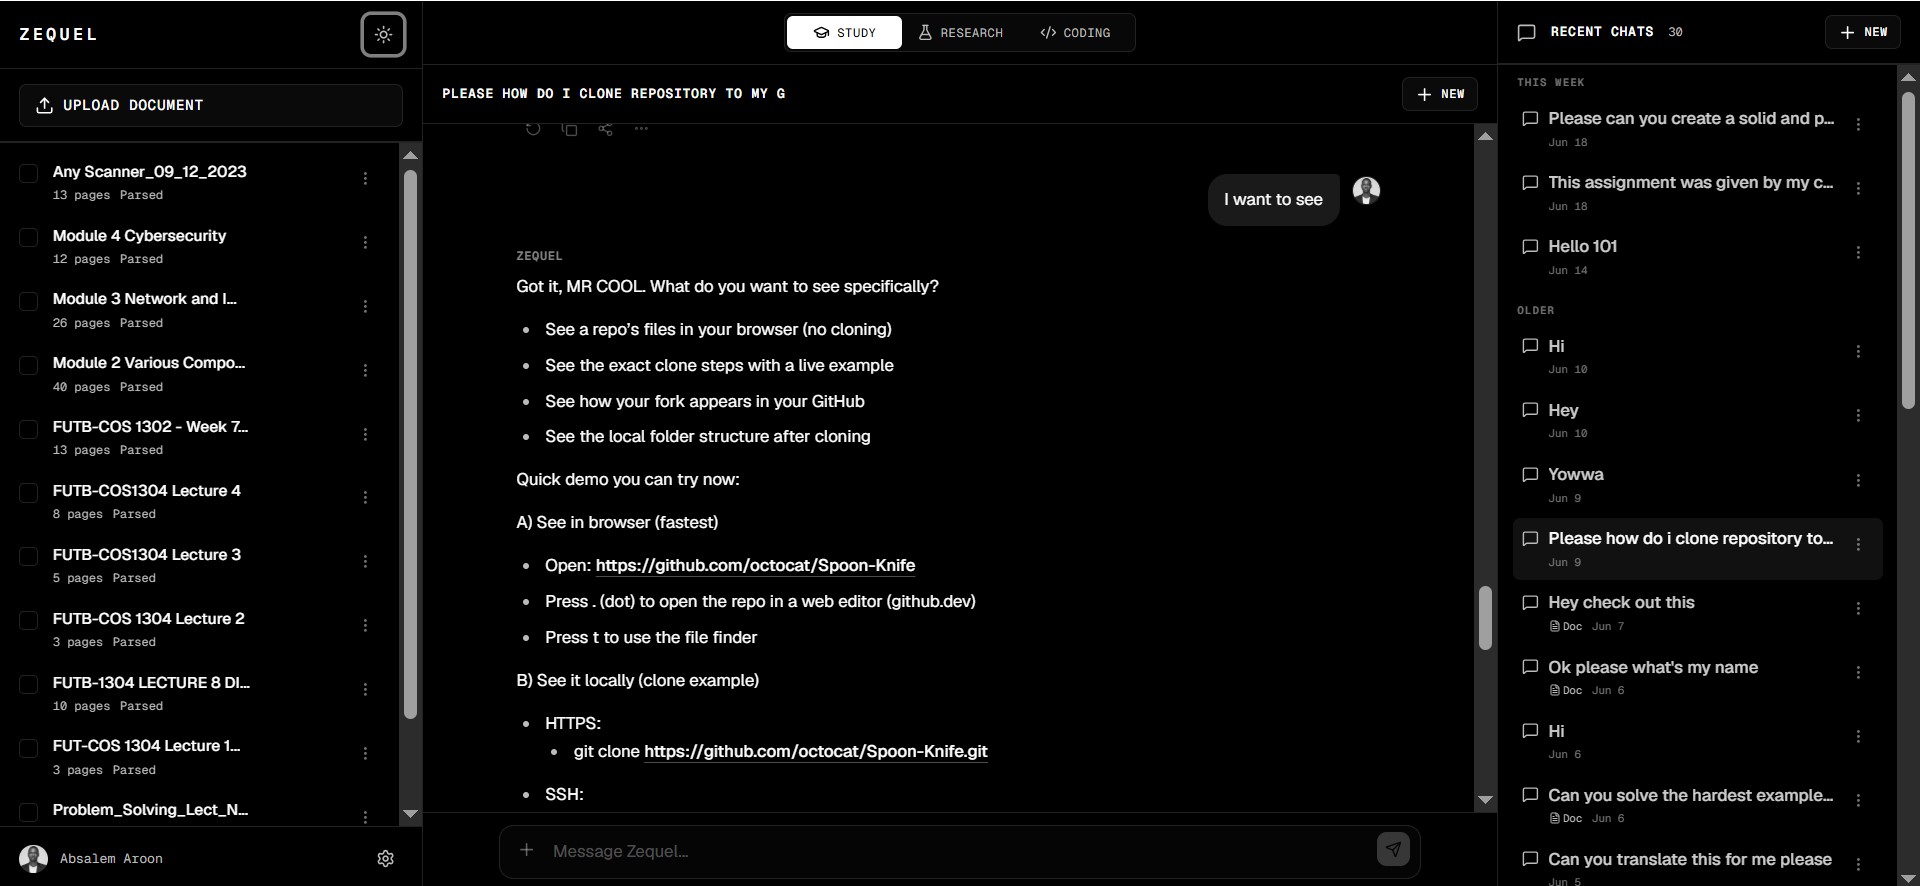The image size is (1920, 886).
Task: Open options for 'This assignment was given' chat
Action: tap(1858, 189)
